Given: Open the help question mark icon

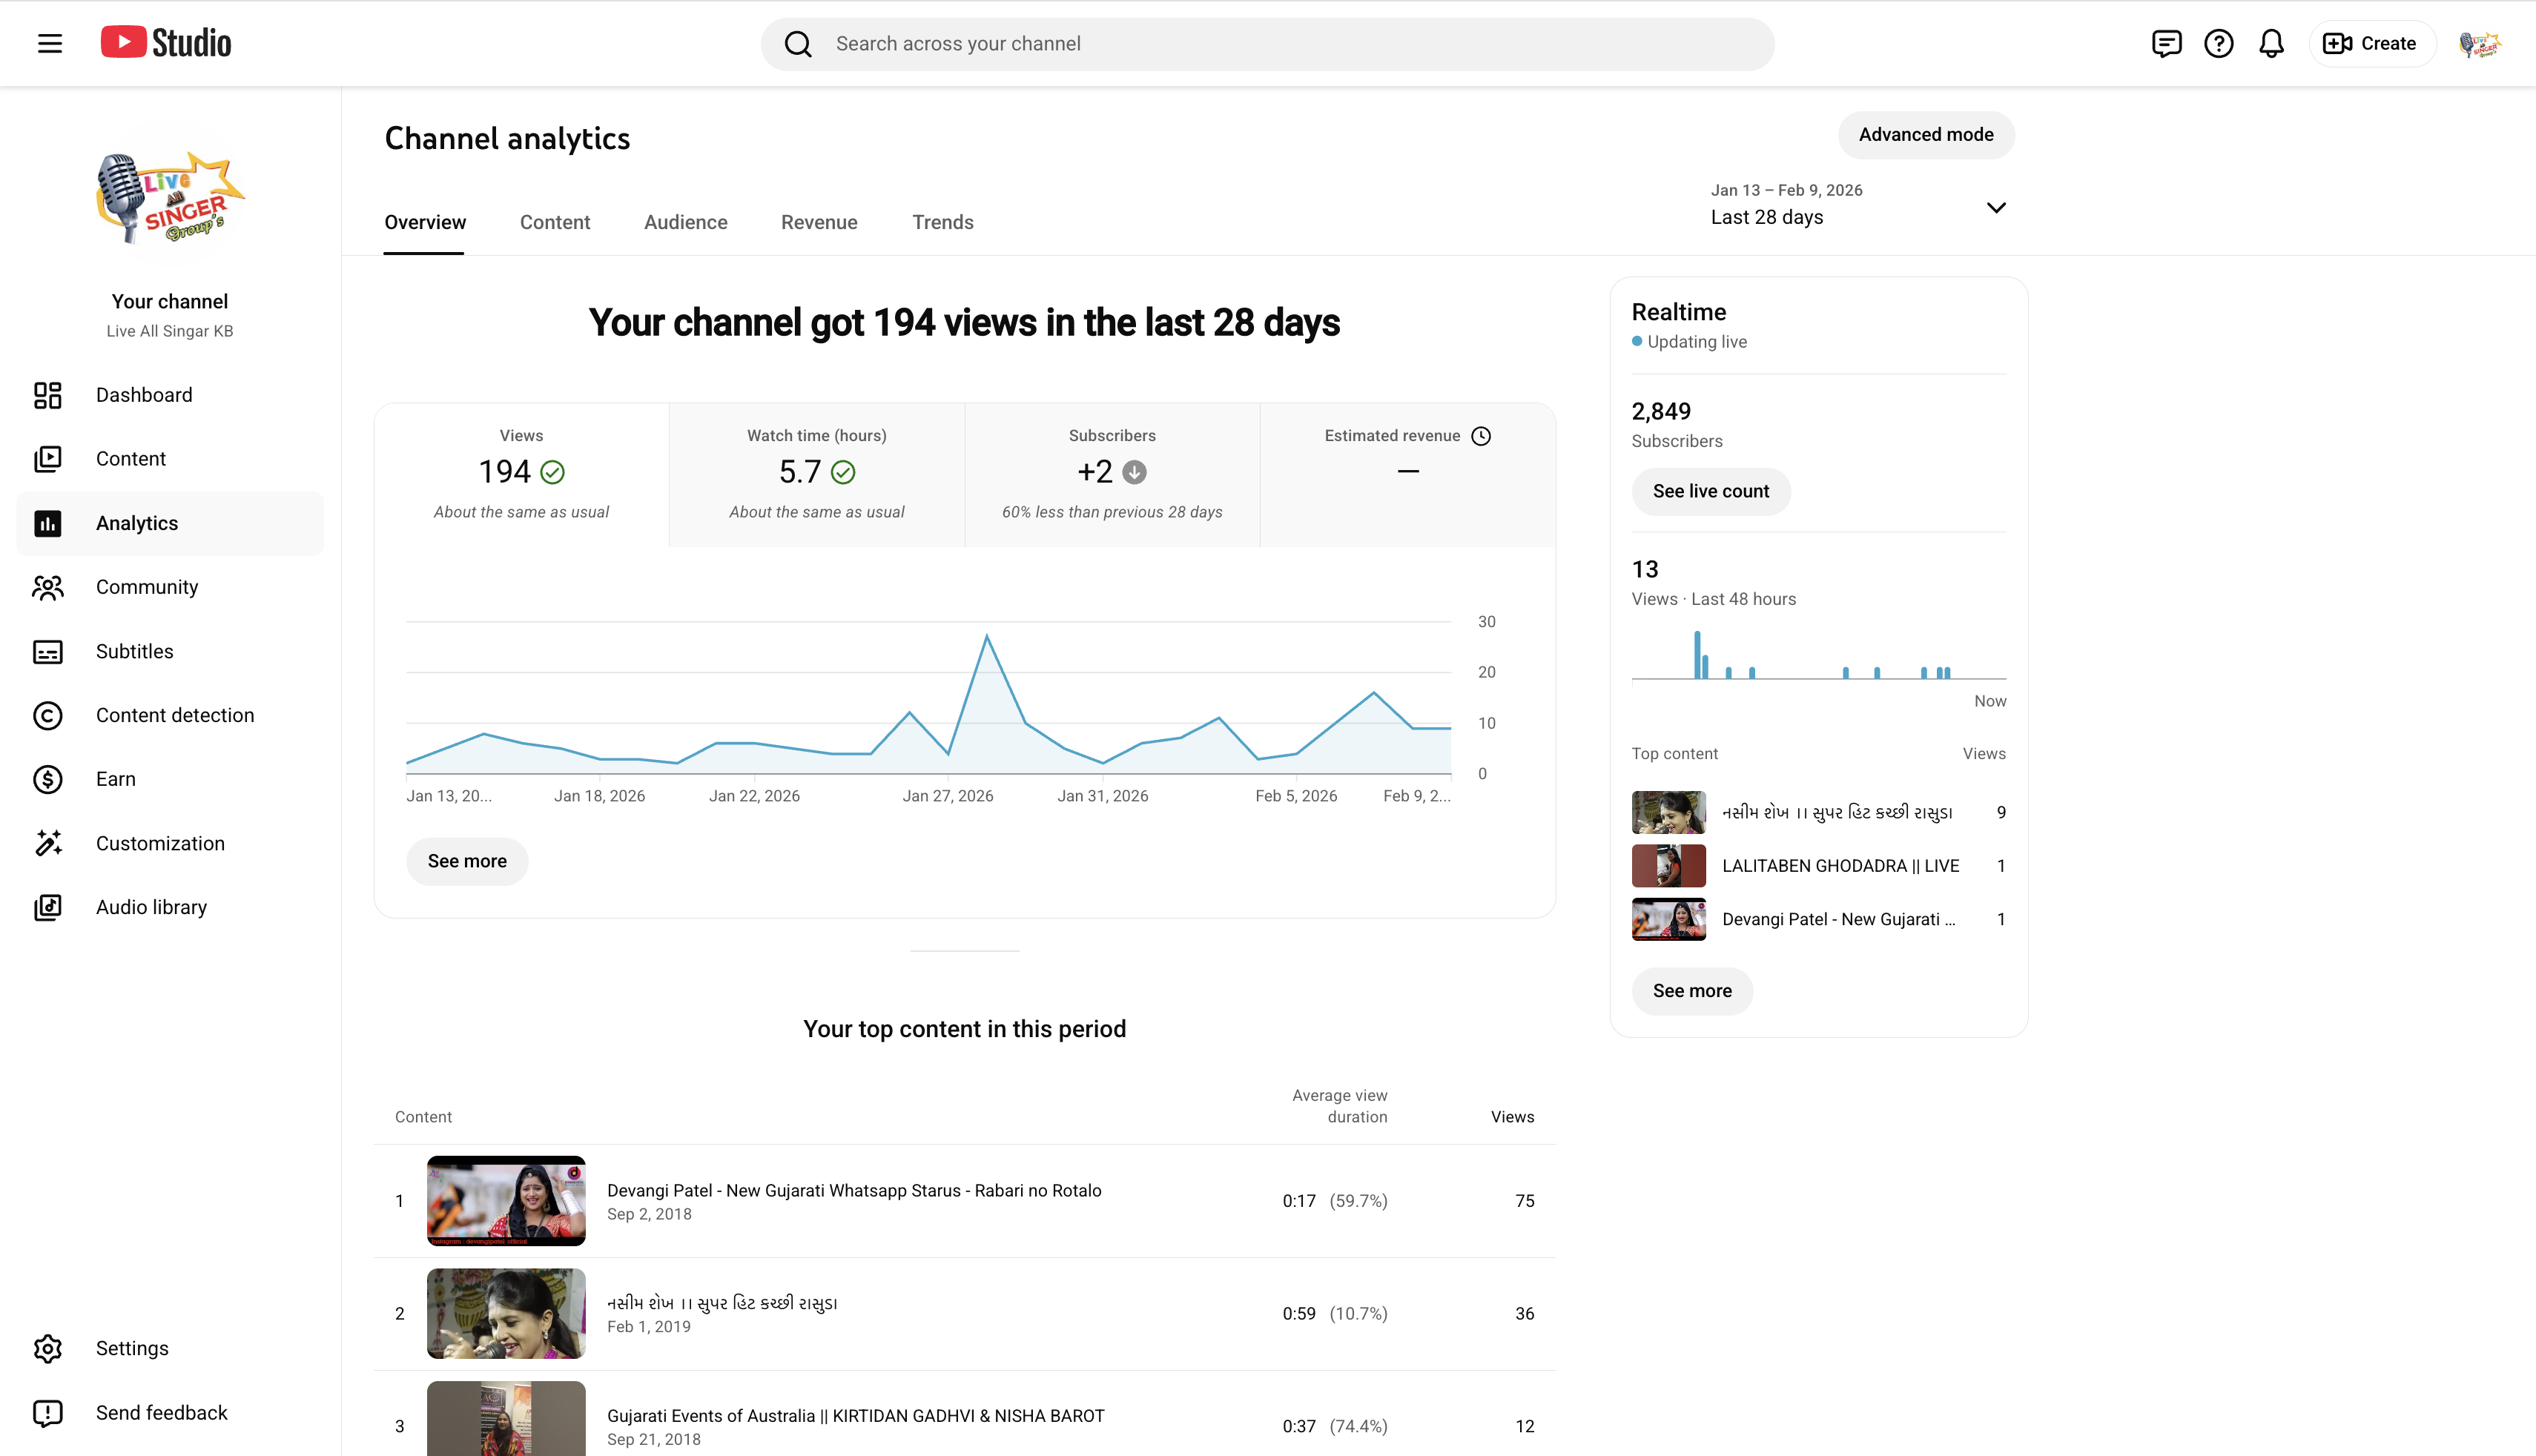Looking at the screenshot, I should [2218, 44].
